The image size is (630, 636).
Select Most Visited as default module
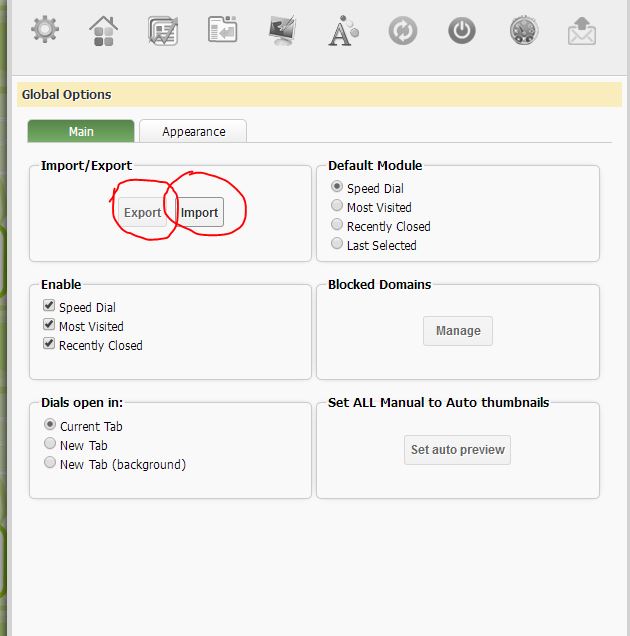337,206
